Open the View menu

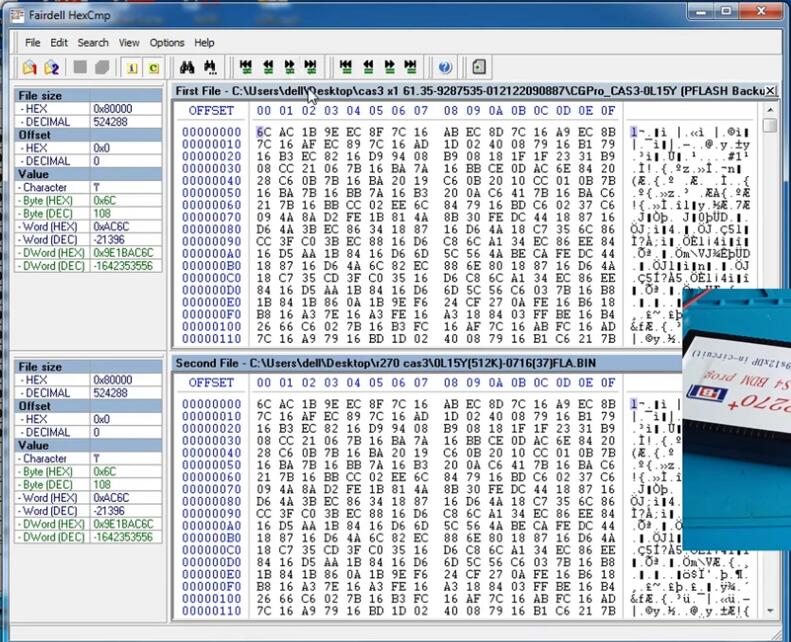pos(129,43)
